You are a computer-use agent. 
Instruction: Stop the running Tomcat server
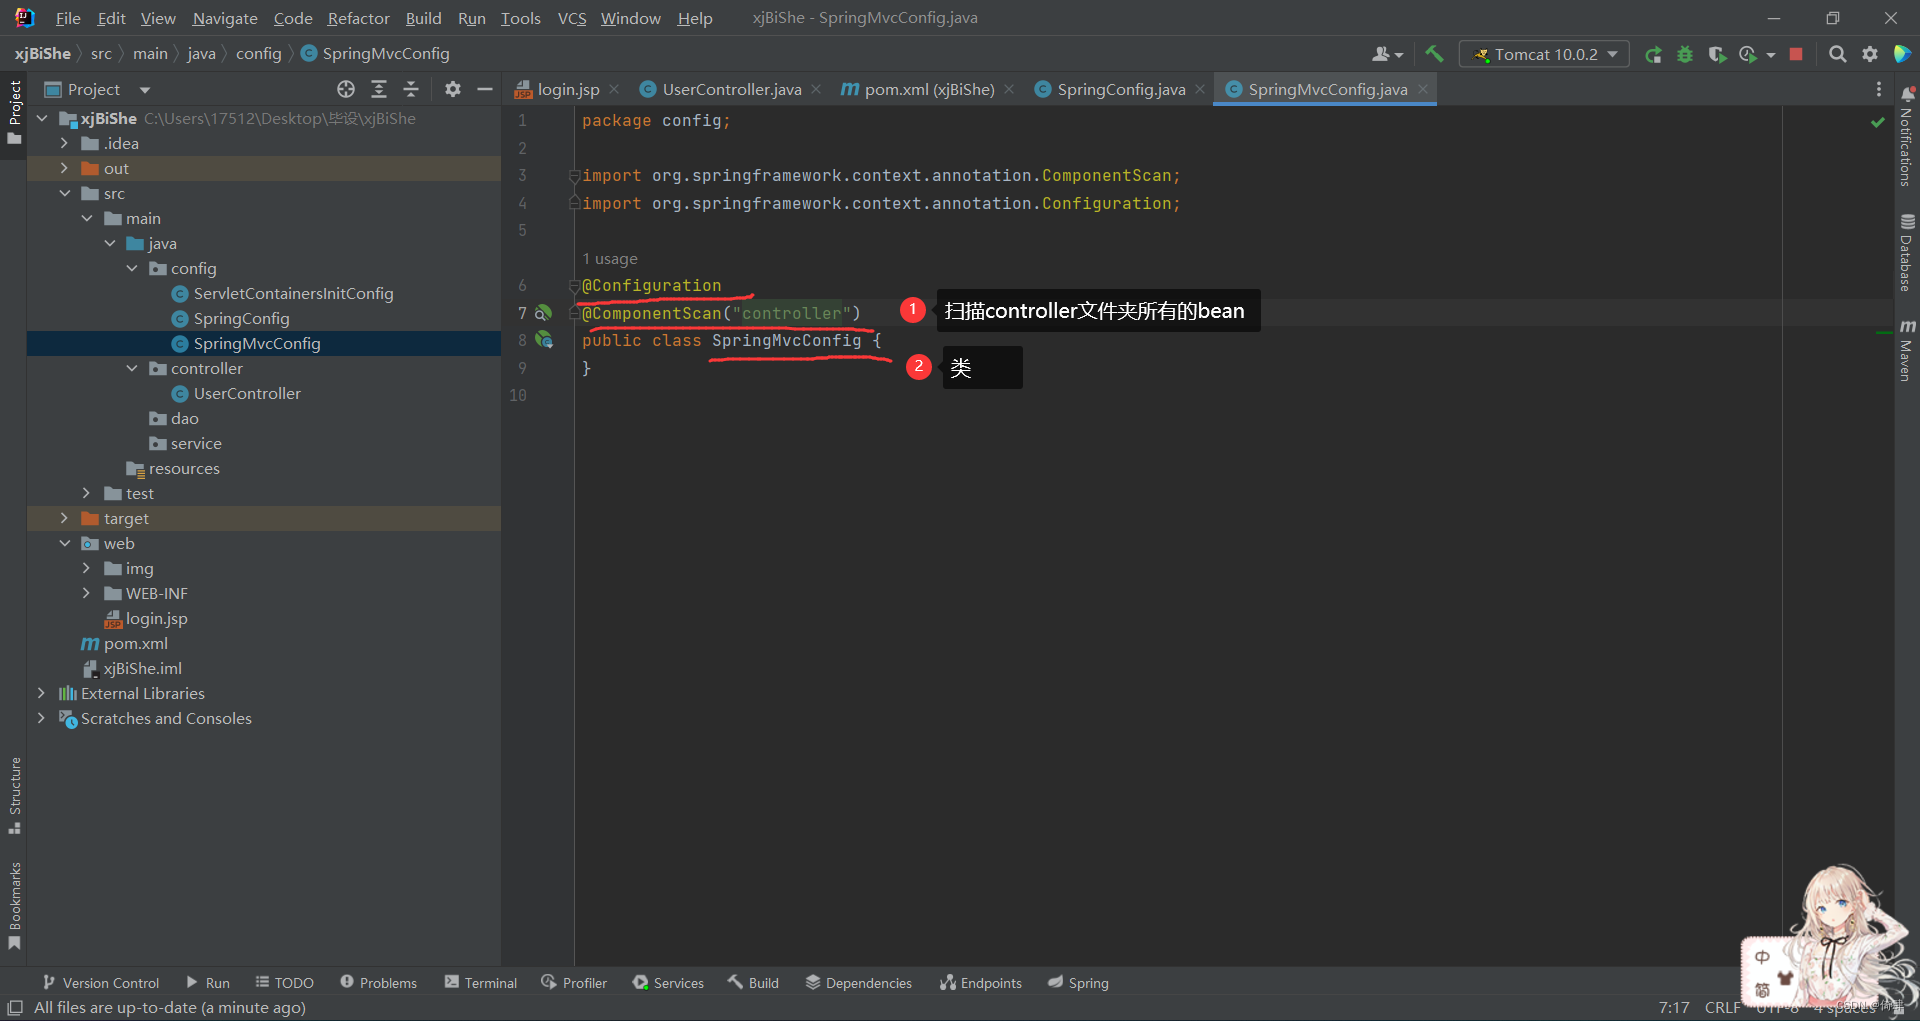(x=1796, y=54)
